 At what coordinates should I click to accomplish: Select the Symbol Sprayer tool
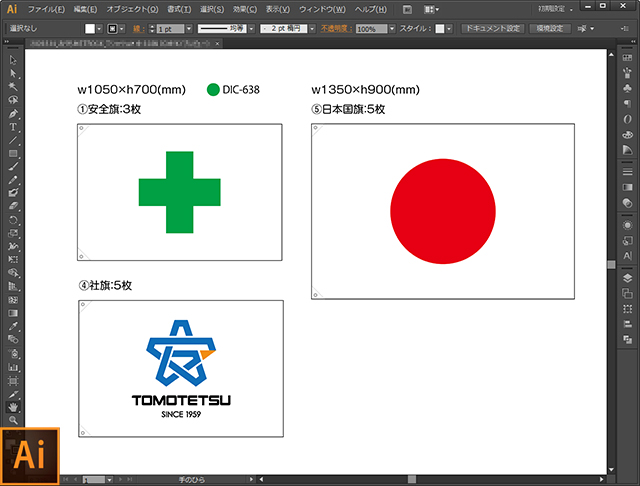tap(13, 353)
